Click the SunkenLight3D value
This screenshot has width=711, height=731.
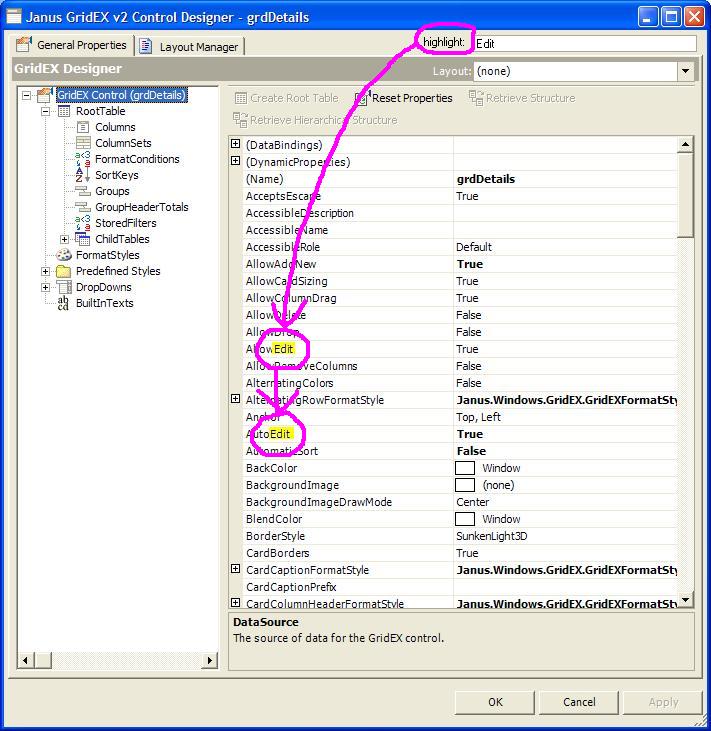pos(491,536)
